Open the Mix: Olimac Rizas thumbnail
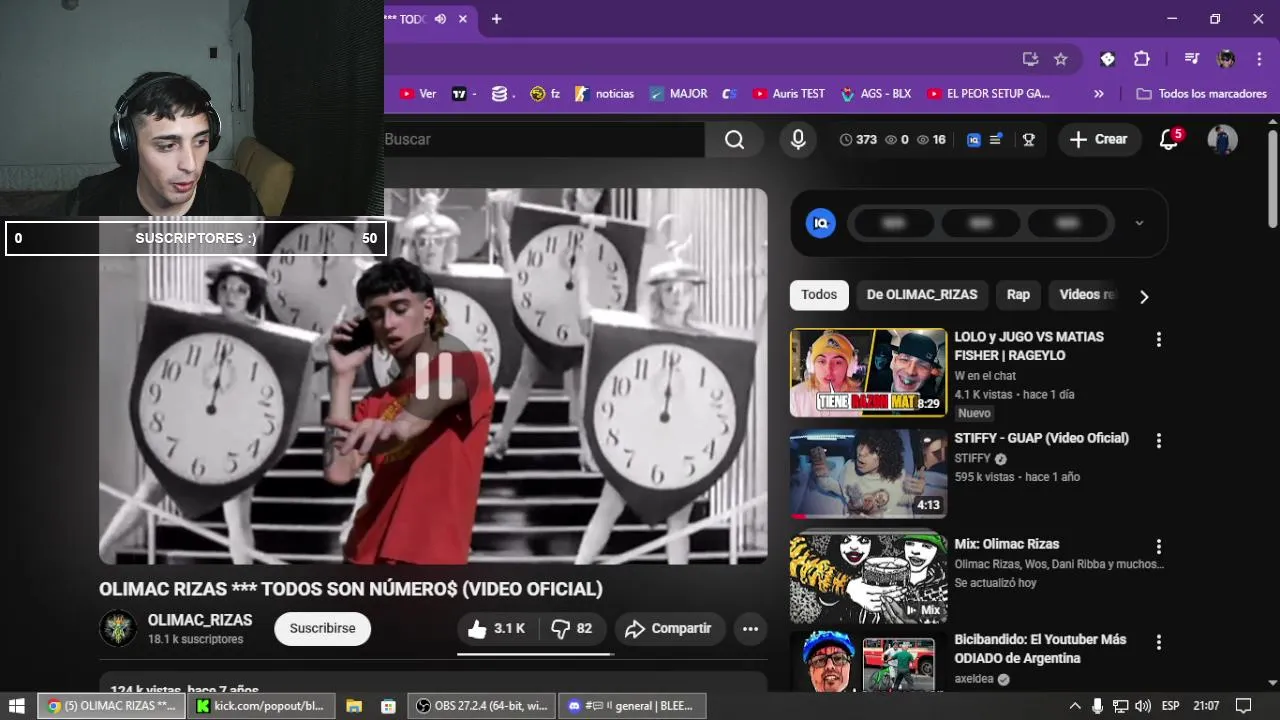 click(868, 579)
